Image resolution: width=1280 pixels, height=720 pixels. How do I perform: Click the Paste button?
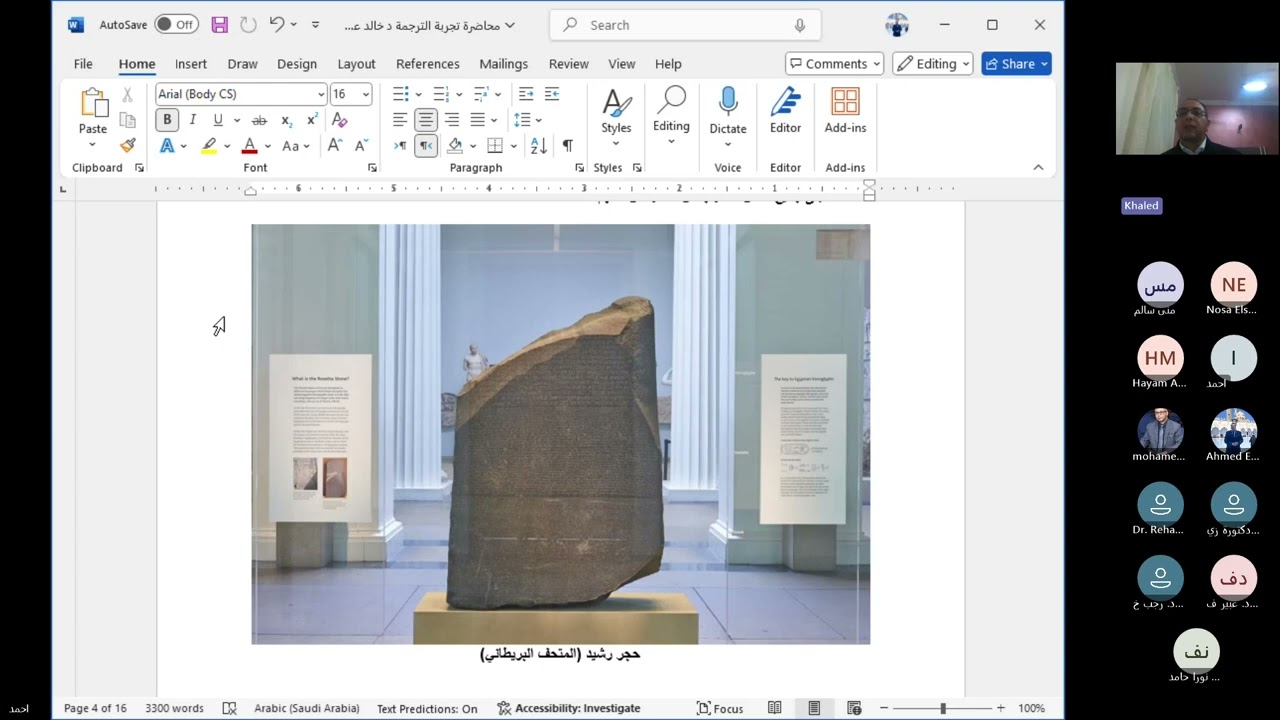(93, 111)
